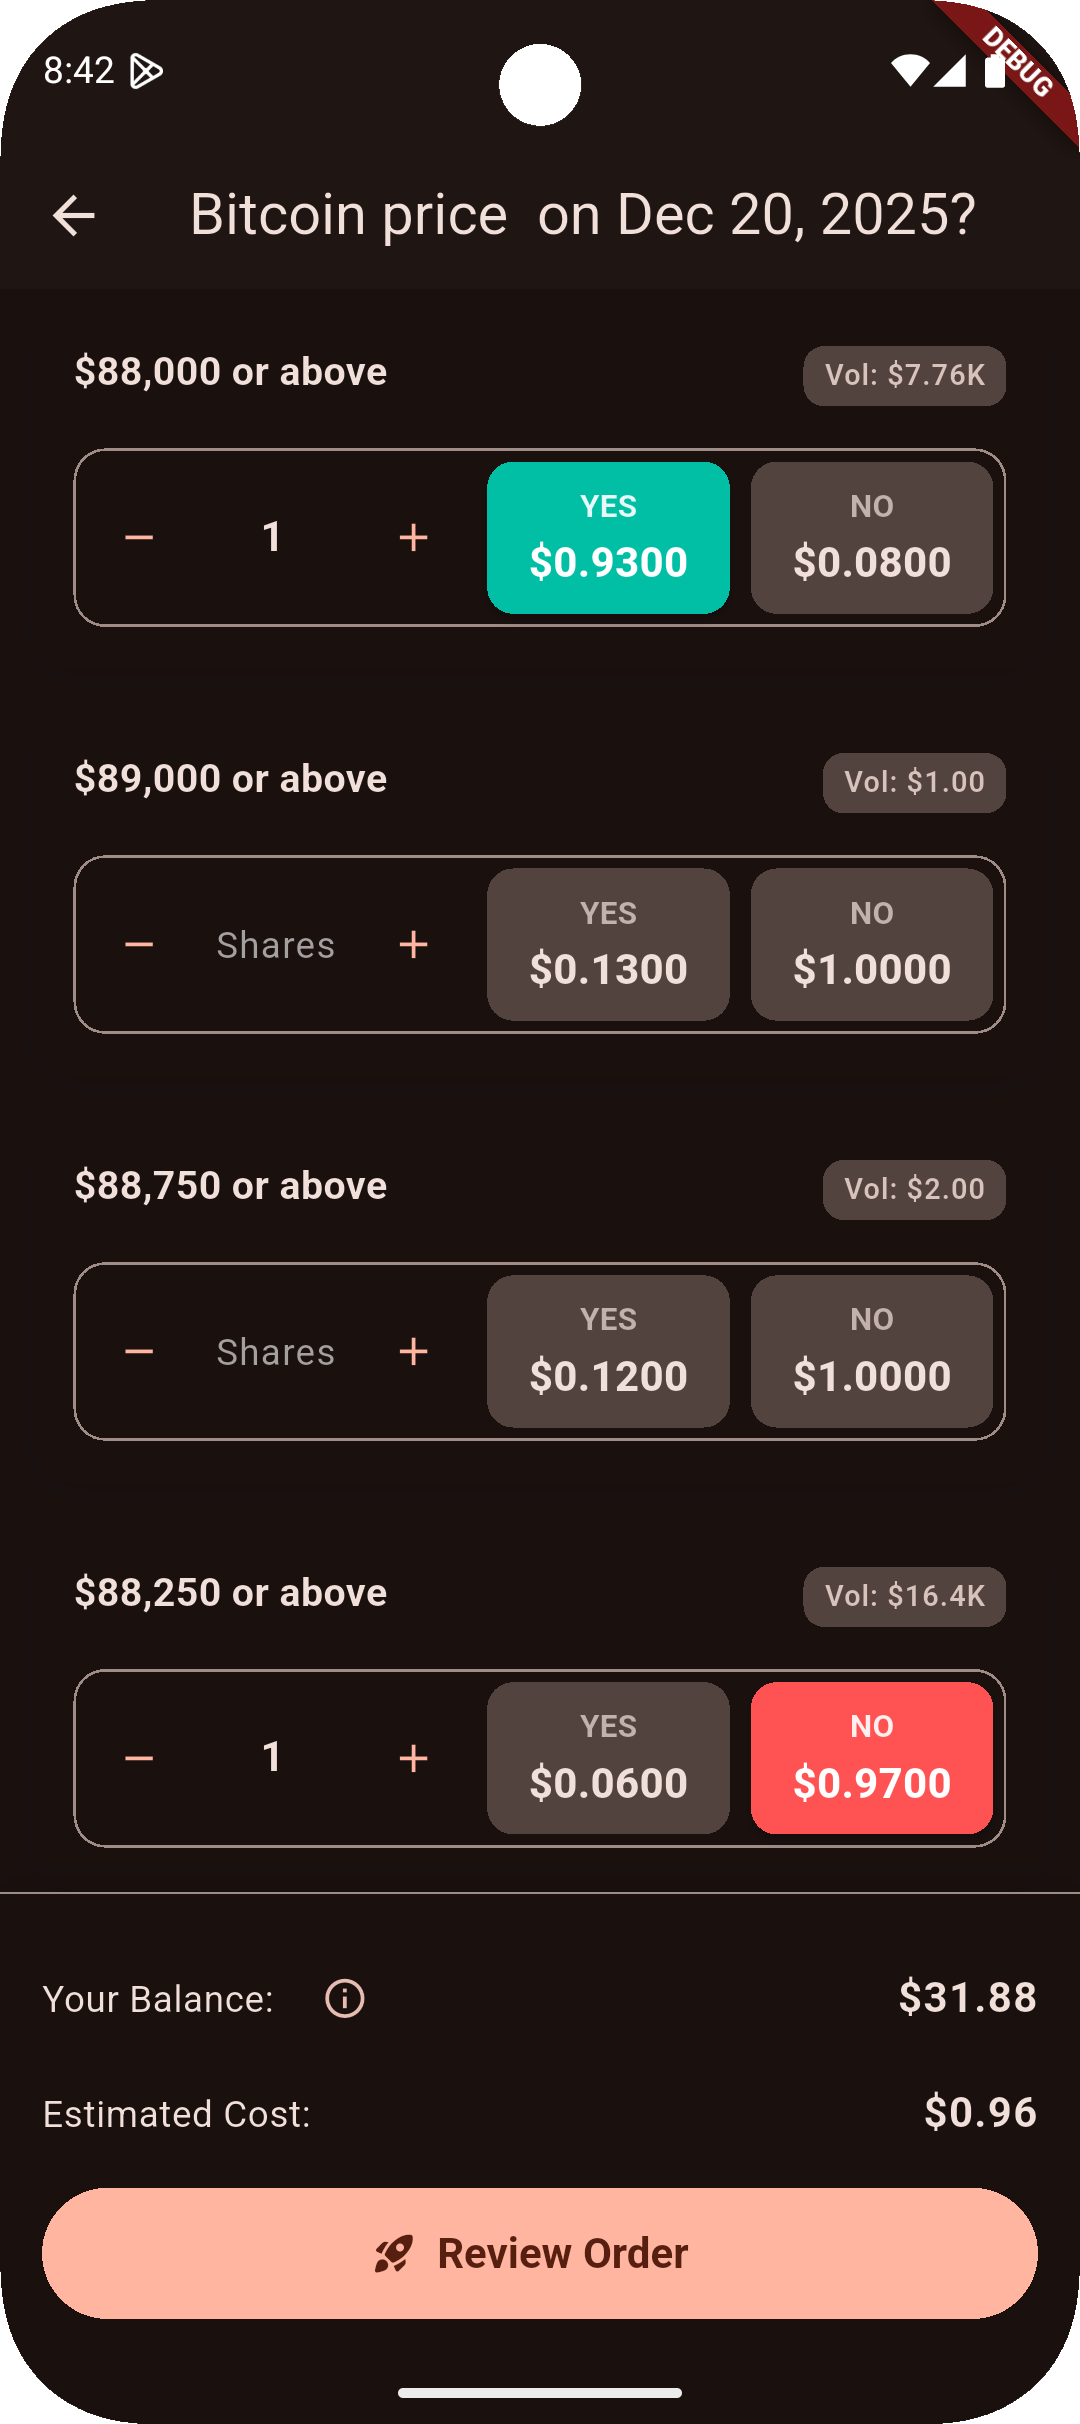Click the Review Order button
The width and height of the screenshot is (1080, 2424).
(540, 2254)
